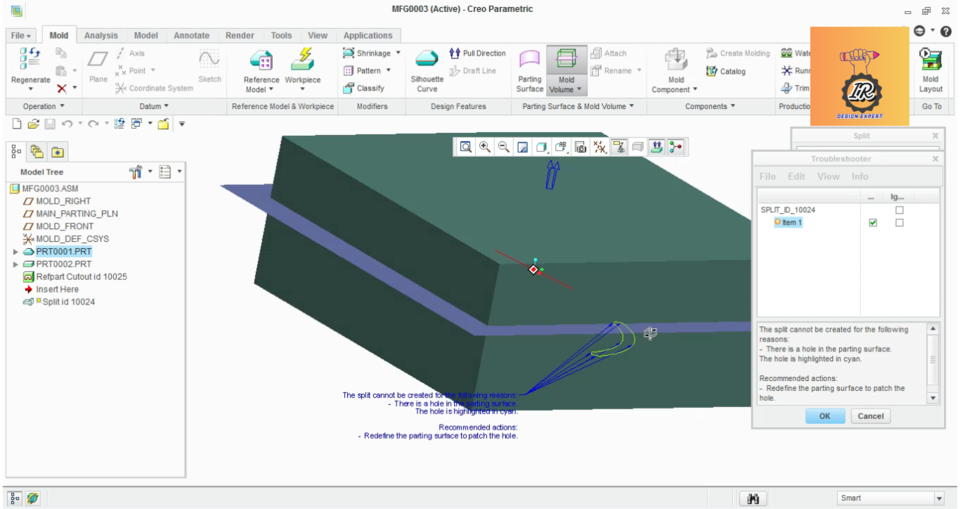Expand the Datum group dropdown
Viewport: 960px width, 509px height.
(154, 106)
